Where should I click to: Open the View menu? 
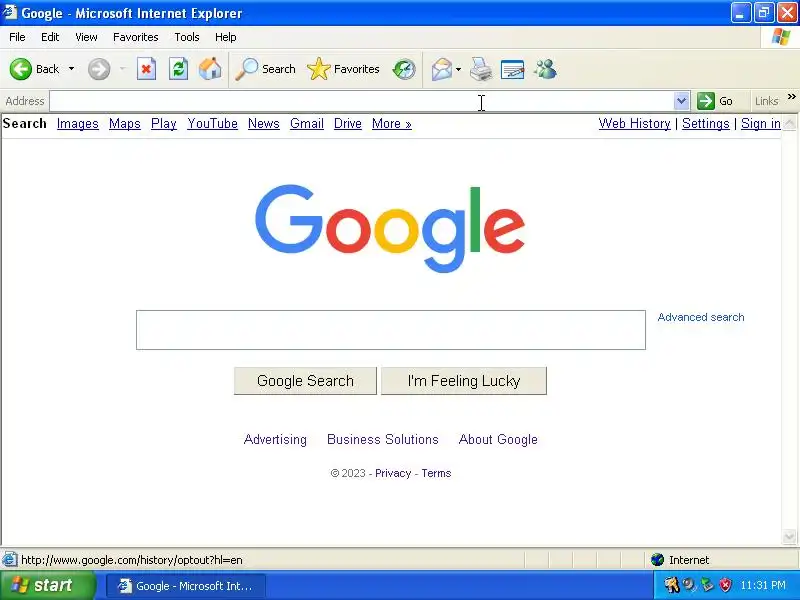(86, 37)
